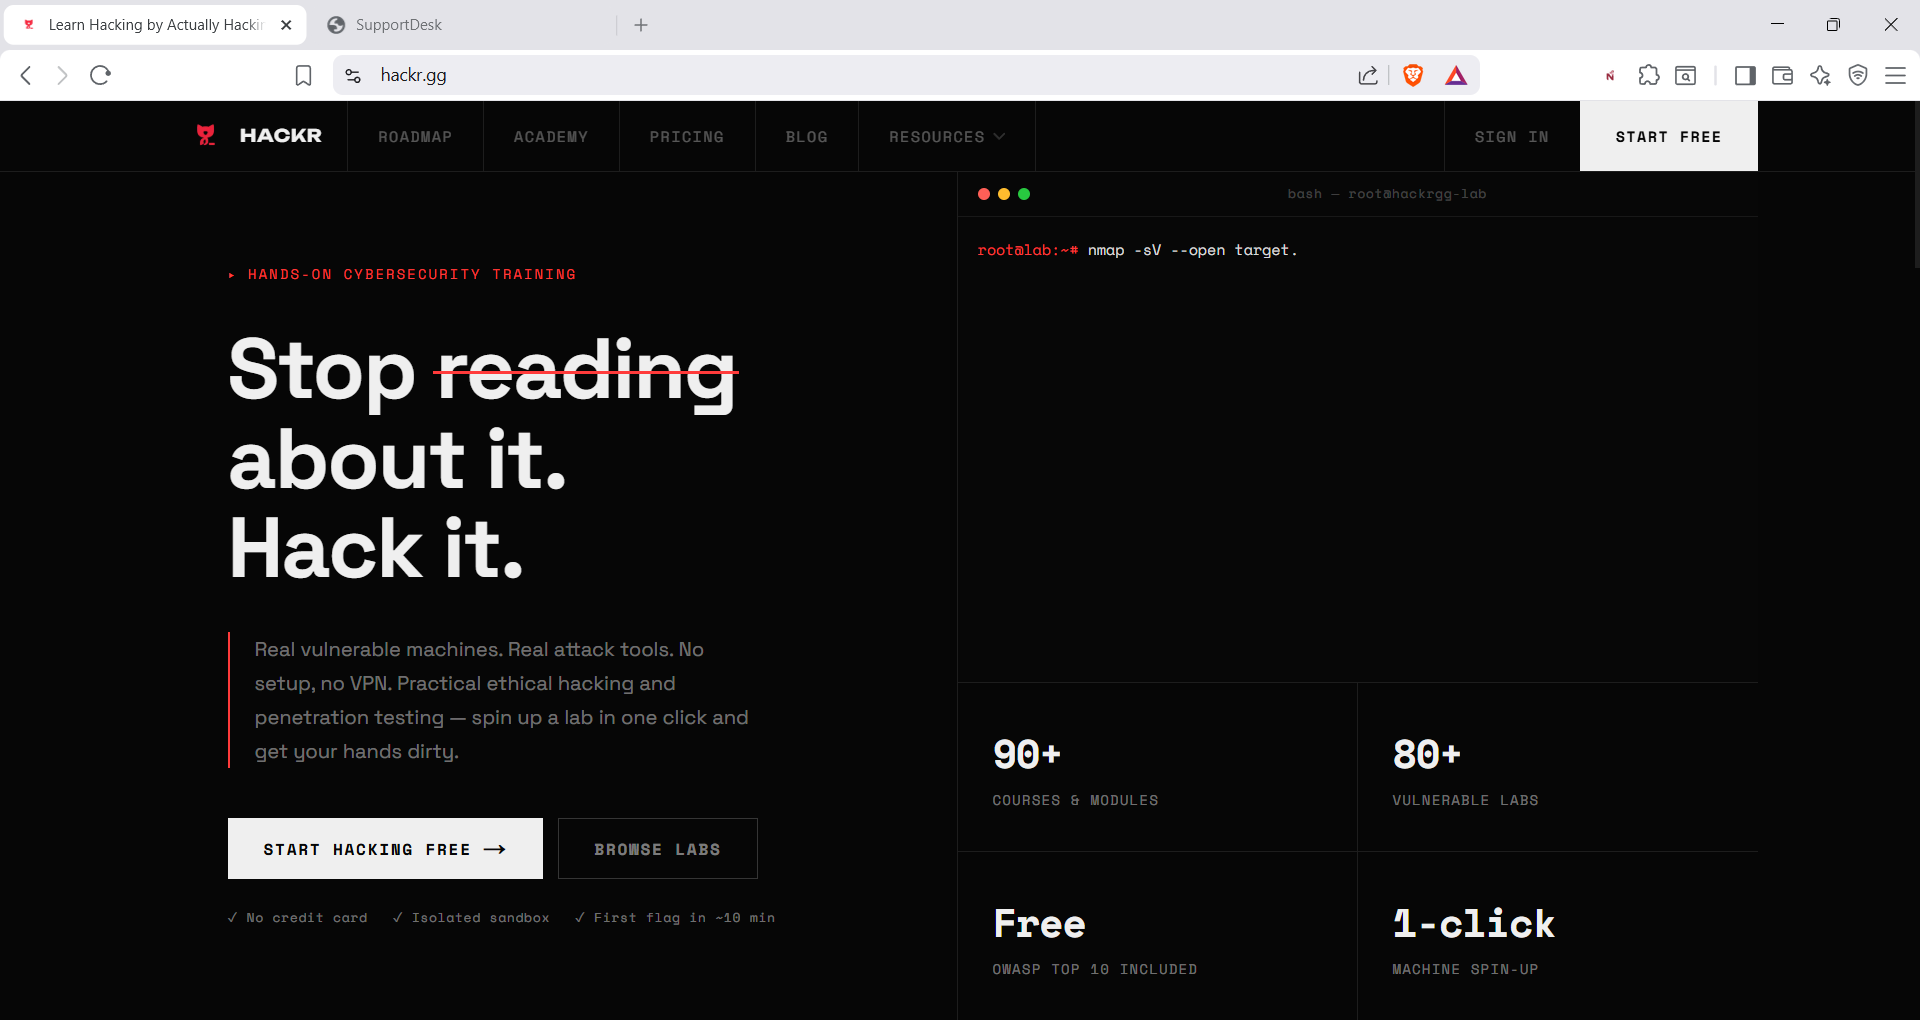The height and width of the screenshot is (1020, 1920).
Task: Open the Brave Shields lion icon
Action: (1413, 75)
